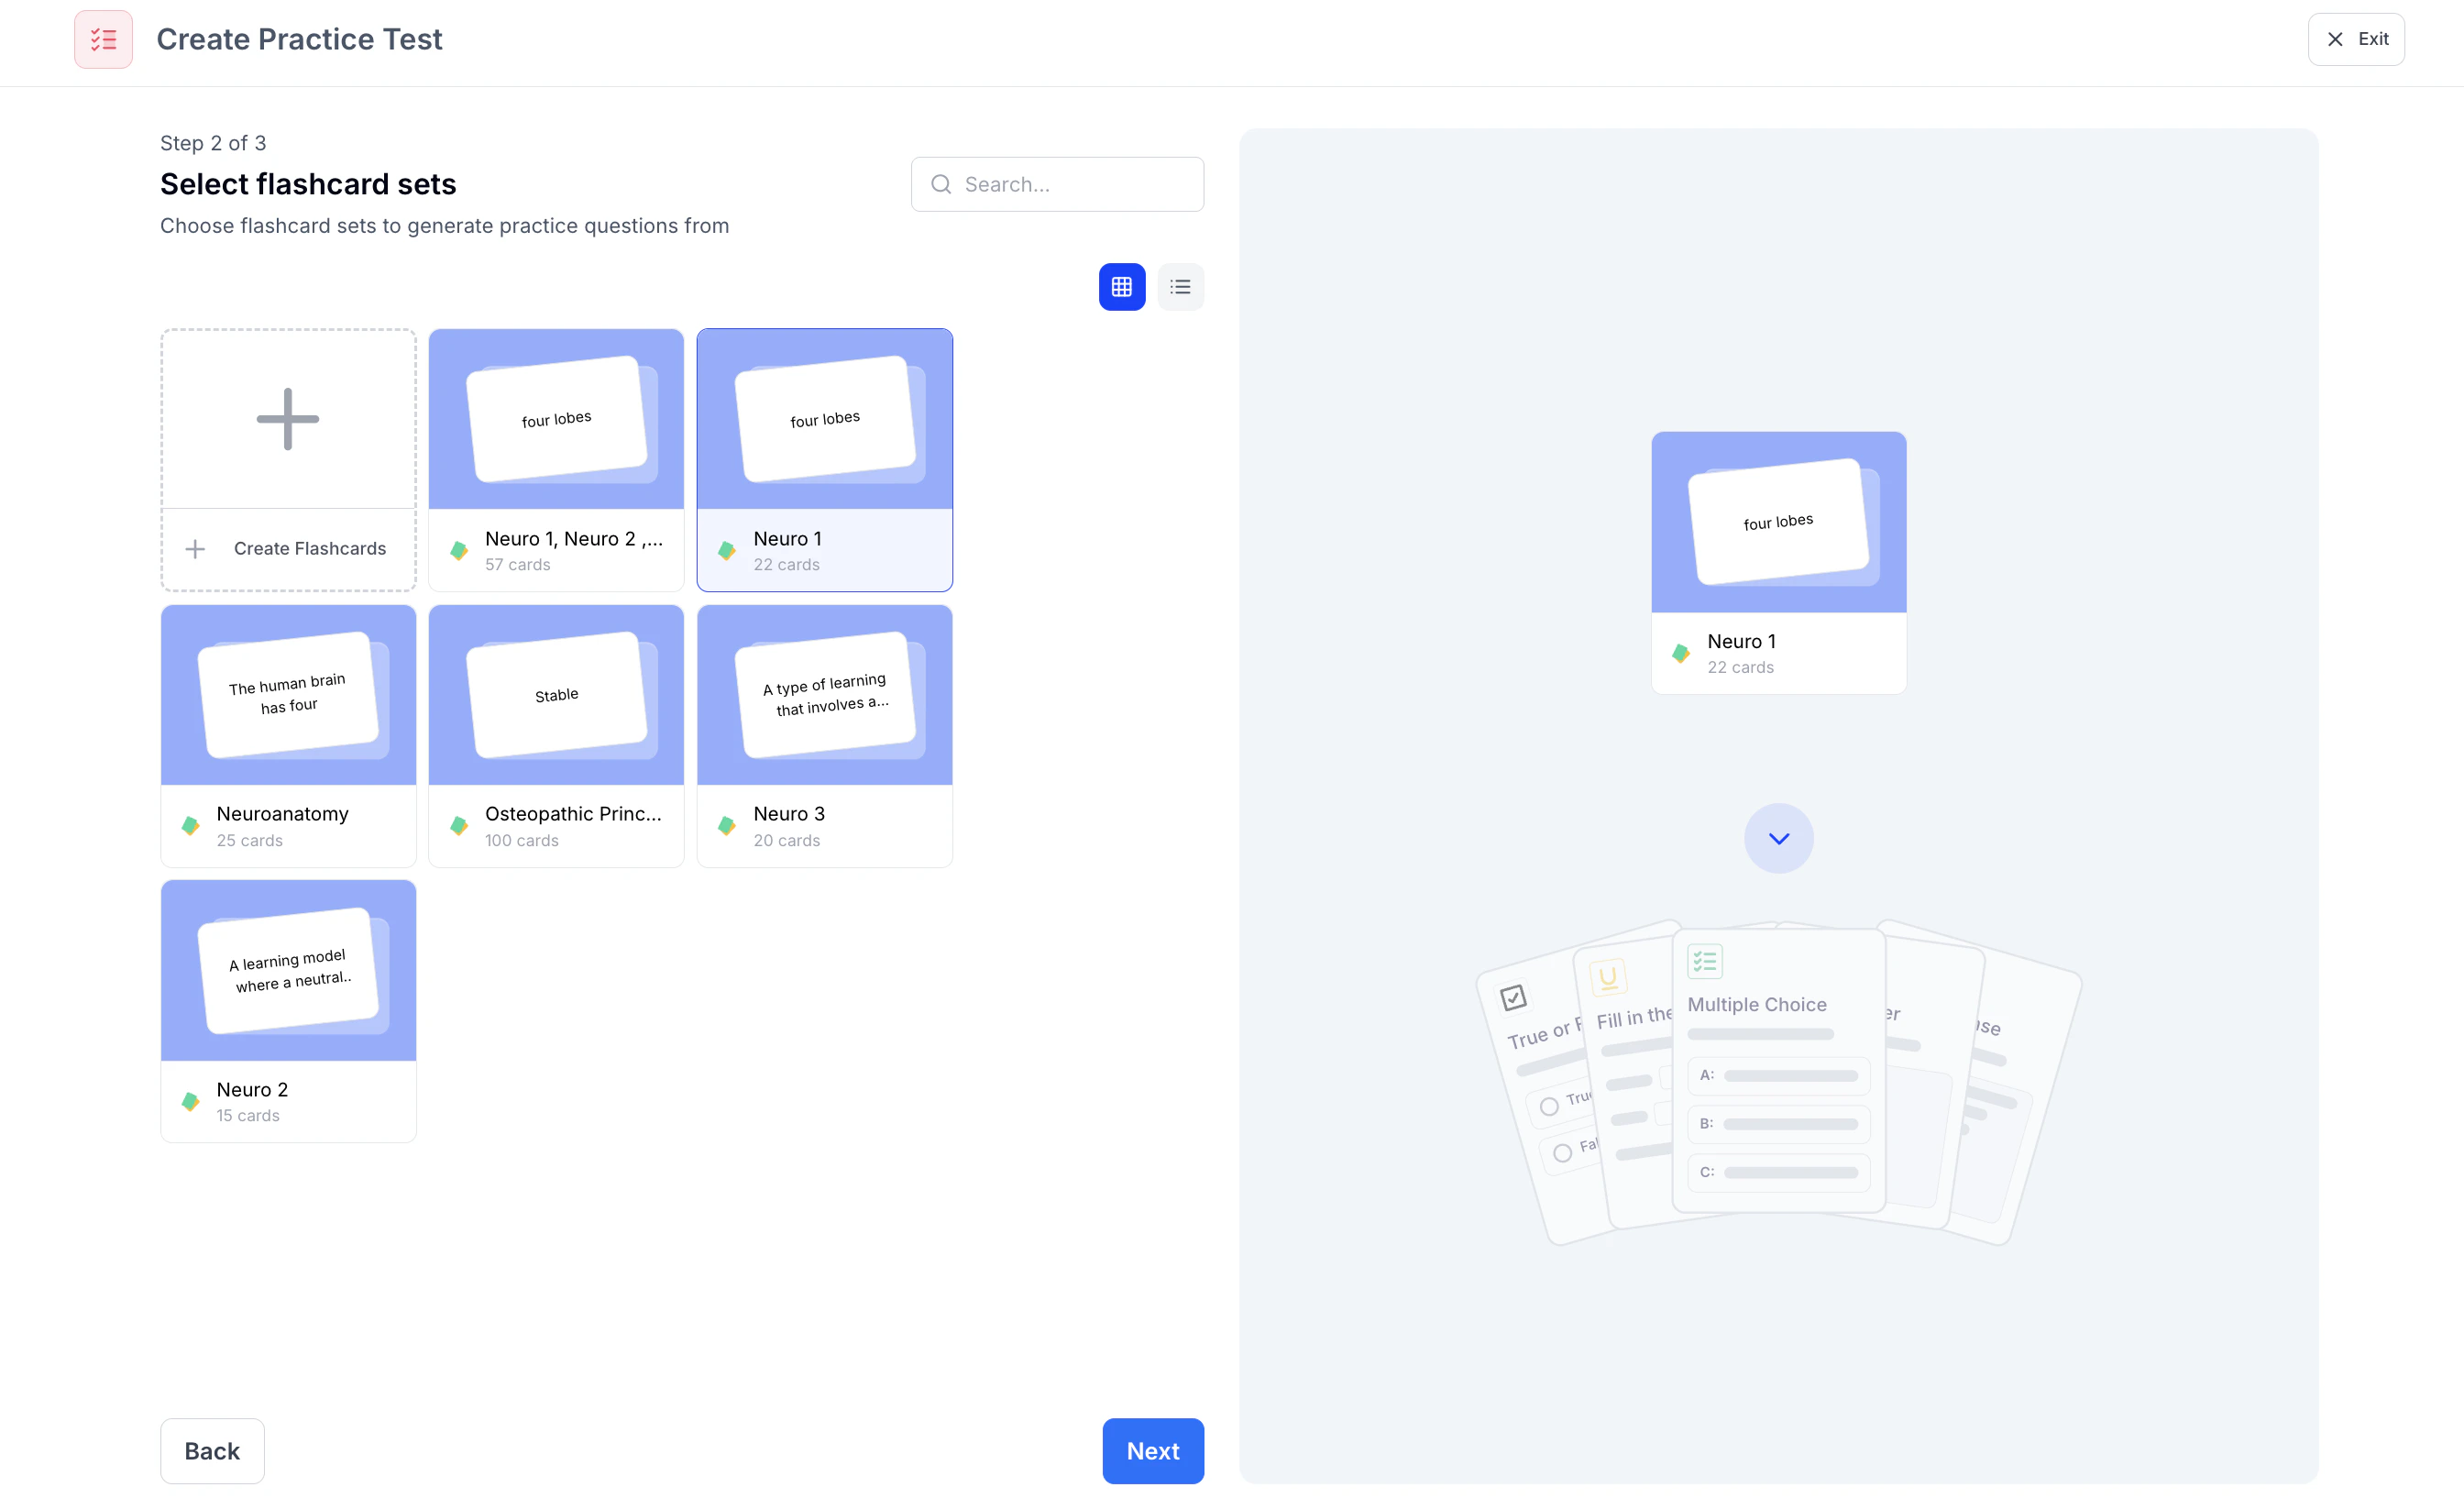Switch to list view layout
2464x1509 pixels.
pos(1180,287)
